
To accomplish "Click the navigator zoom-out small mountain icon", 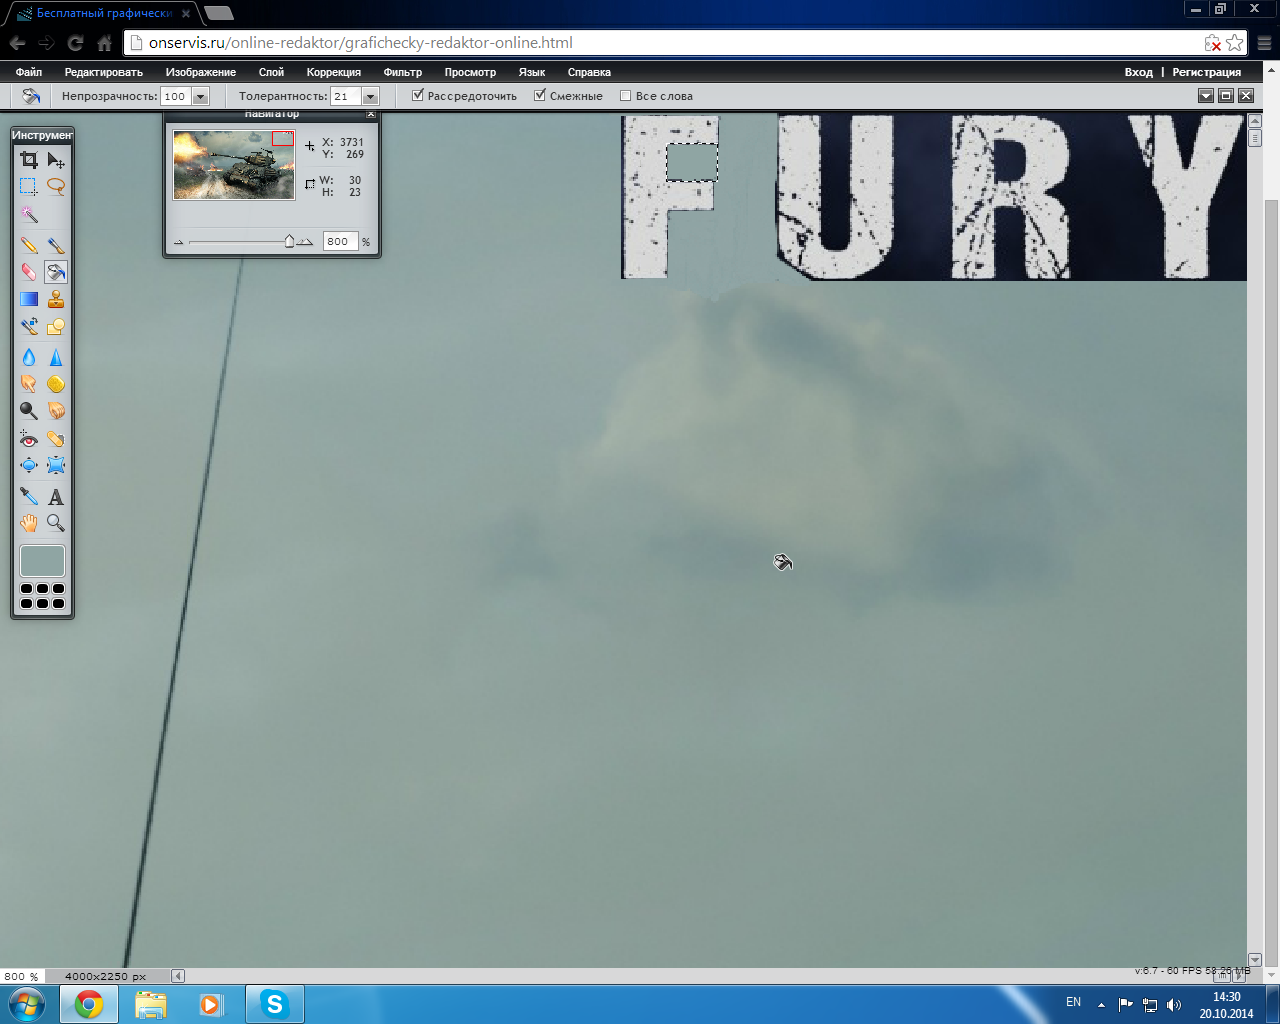I will [x=179, y=242].
